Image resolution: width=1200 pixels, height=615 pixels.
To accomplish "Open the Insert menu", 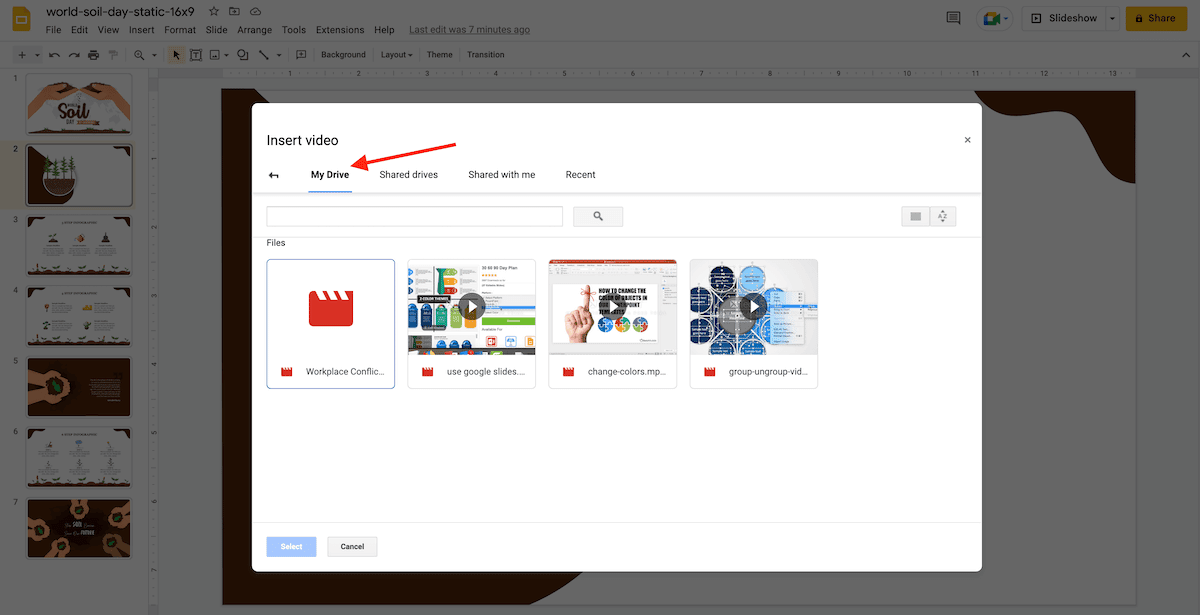I will tap(142, 30).
